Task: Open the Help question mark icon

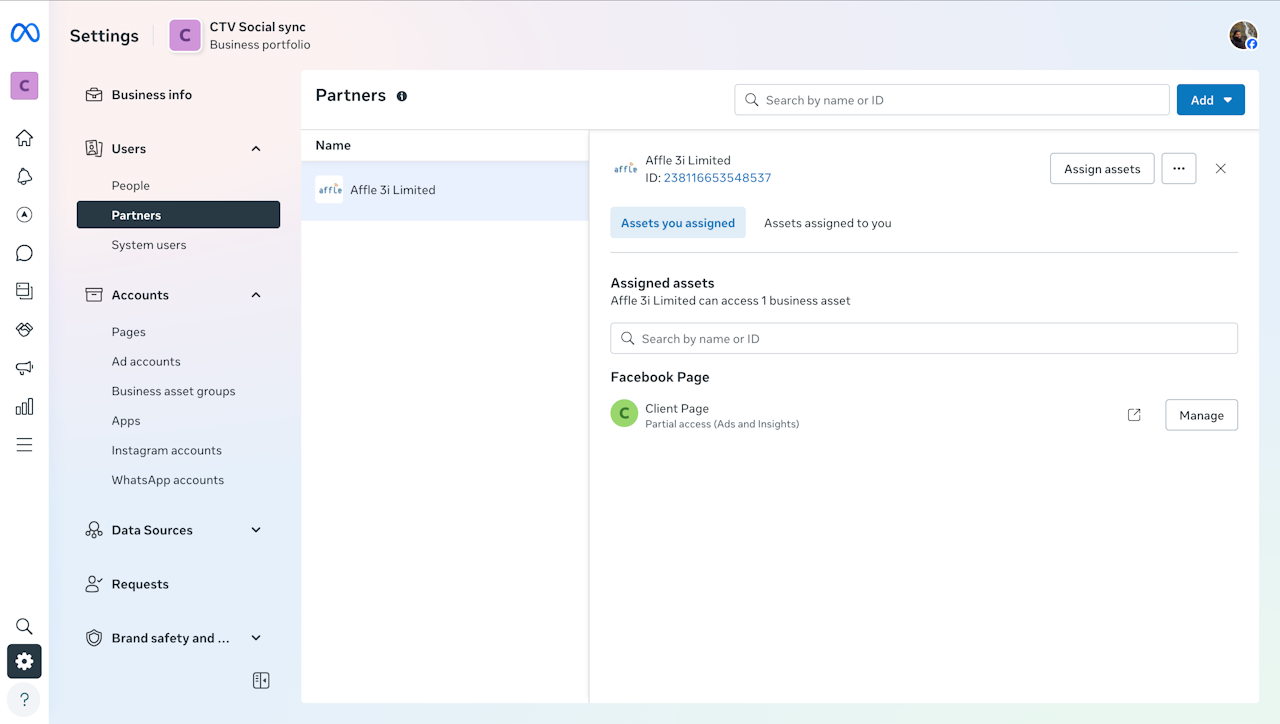Action: pyautogui.click(x=24, y=699)
